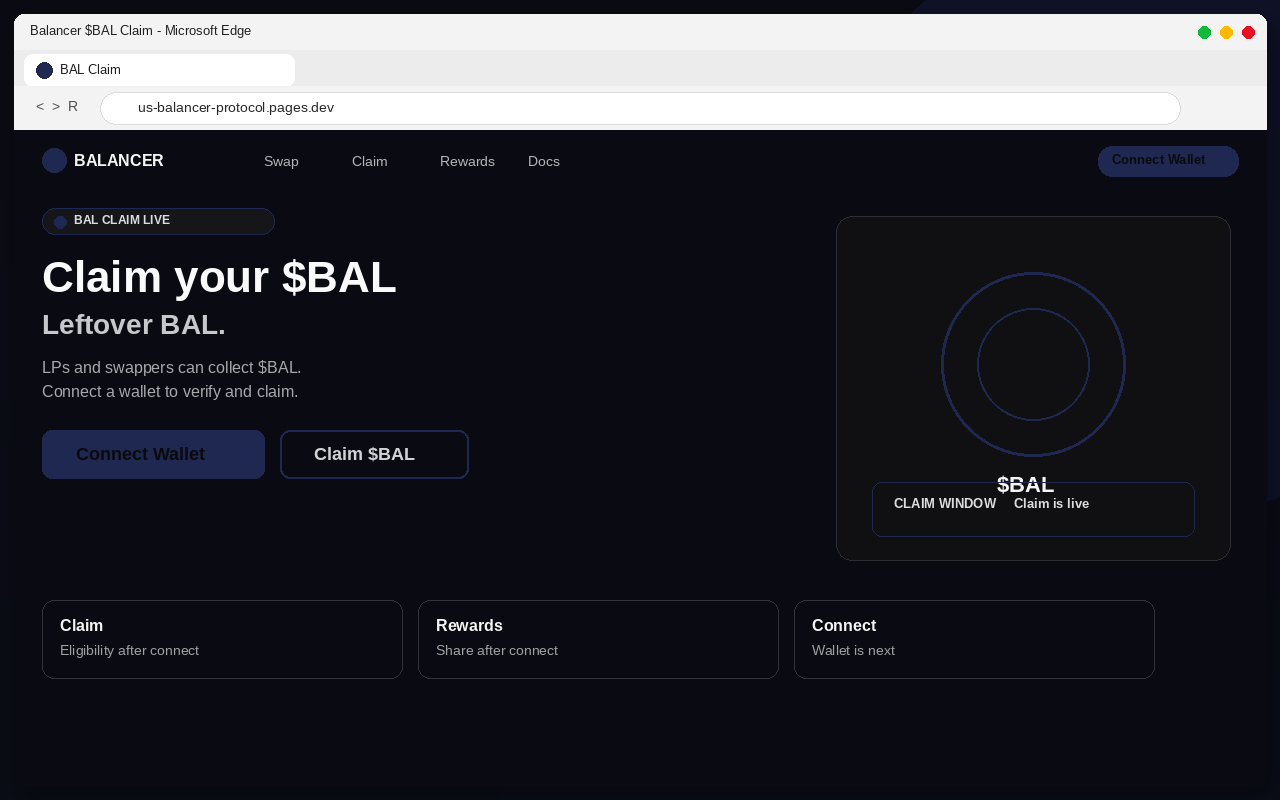
Task: Click the large Connect Wallet hero button
Action: point(153,454)
